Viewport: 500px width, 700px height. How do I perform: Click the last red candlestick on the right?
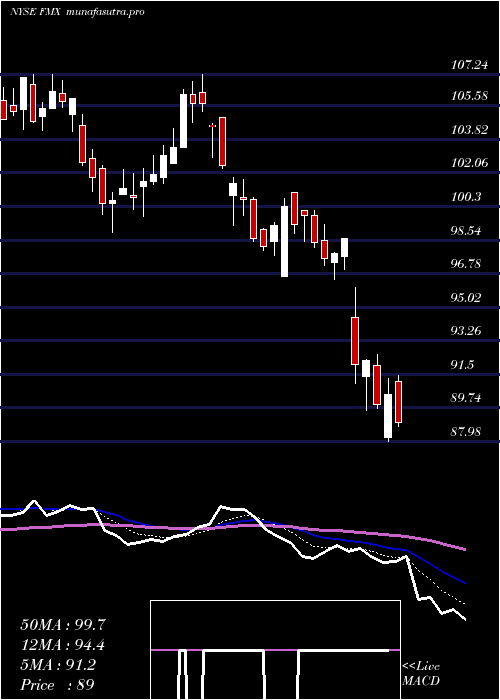tap(399, 401)
